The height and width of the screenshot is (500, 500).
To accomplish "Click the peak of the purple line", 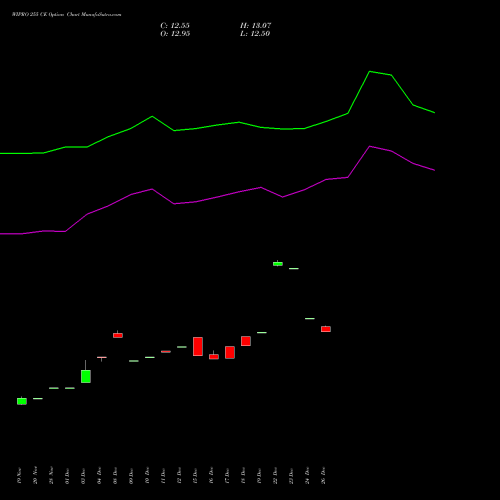I will tap(370, 146).
